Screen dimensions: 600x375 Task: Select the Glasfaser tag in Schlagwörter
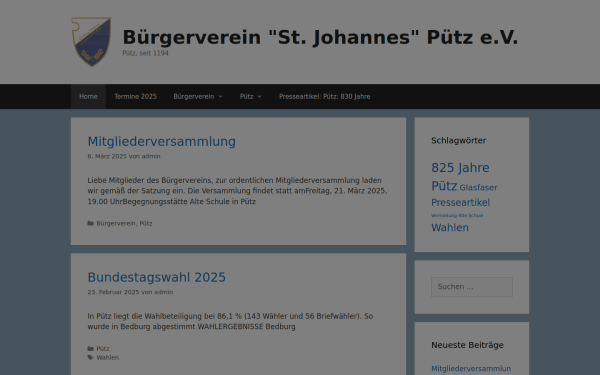point(478,188)
